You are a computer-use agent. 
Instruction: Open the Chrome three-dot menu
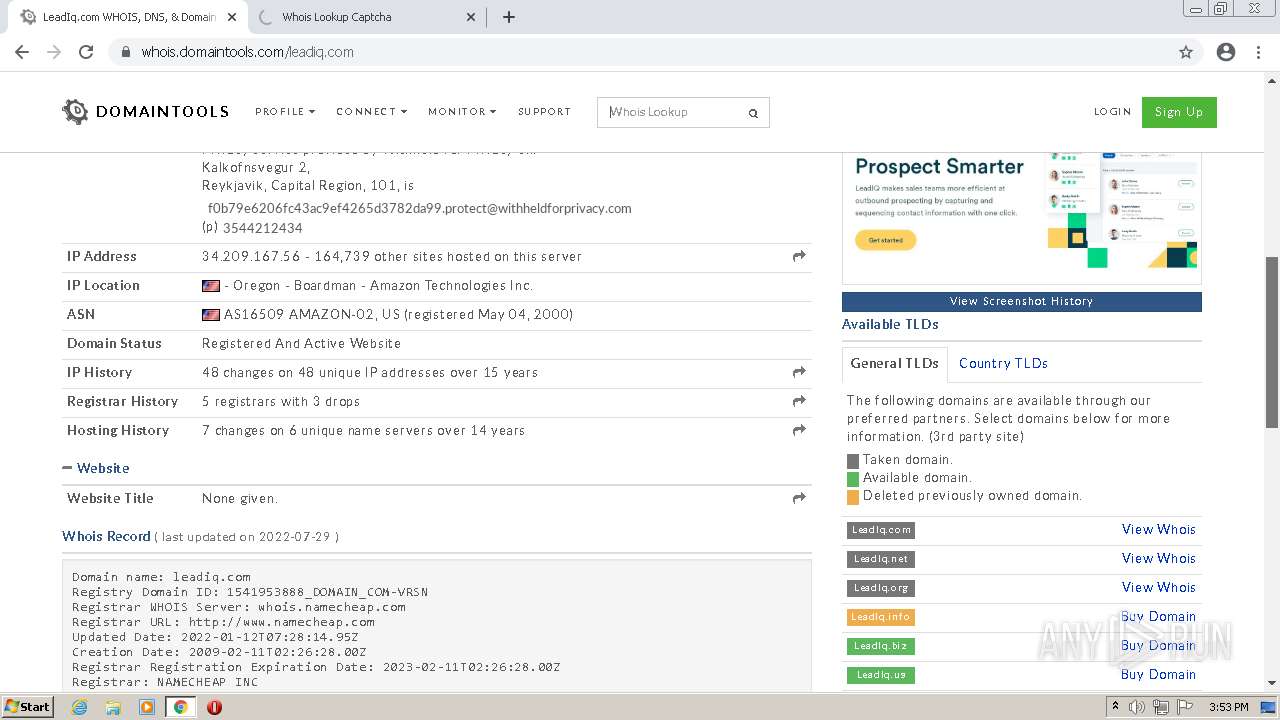pos(1258,52)
